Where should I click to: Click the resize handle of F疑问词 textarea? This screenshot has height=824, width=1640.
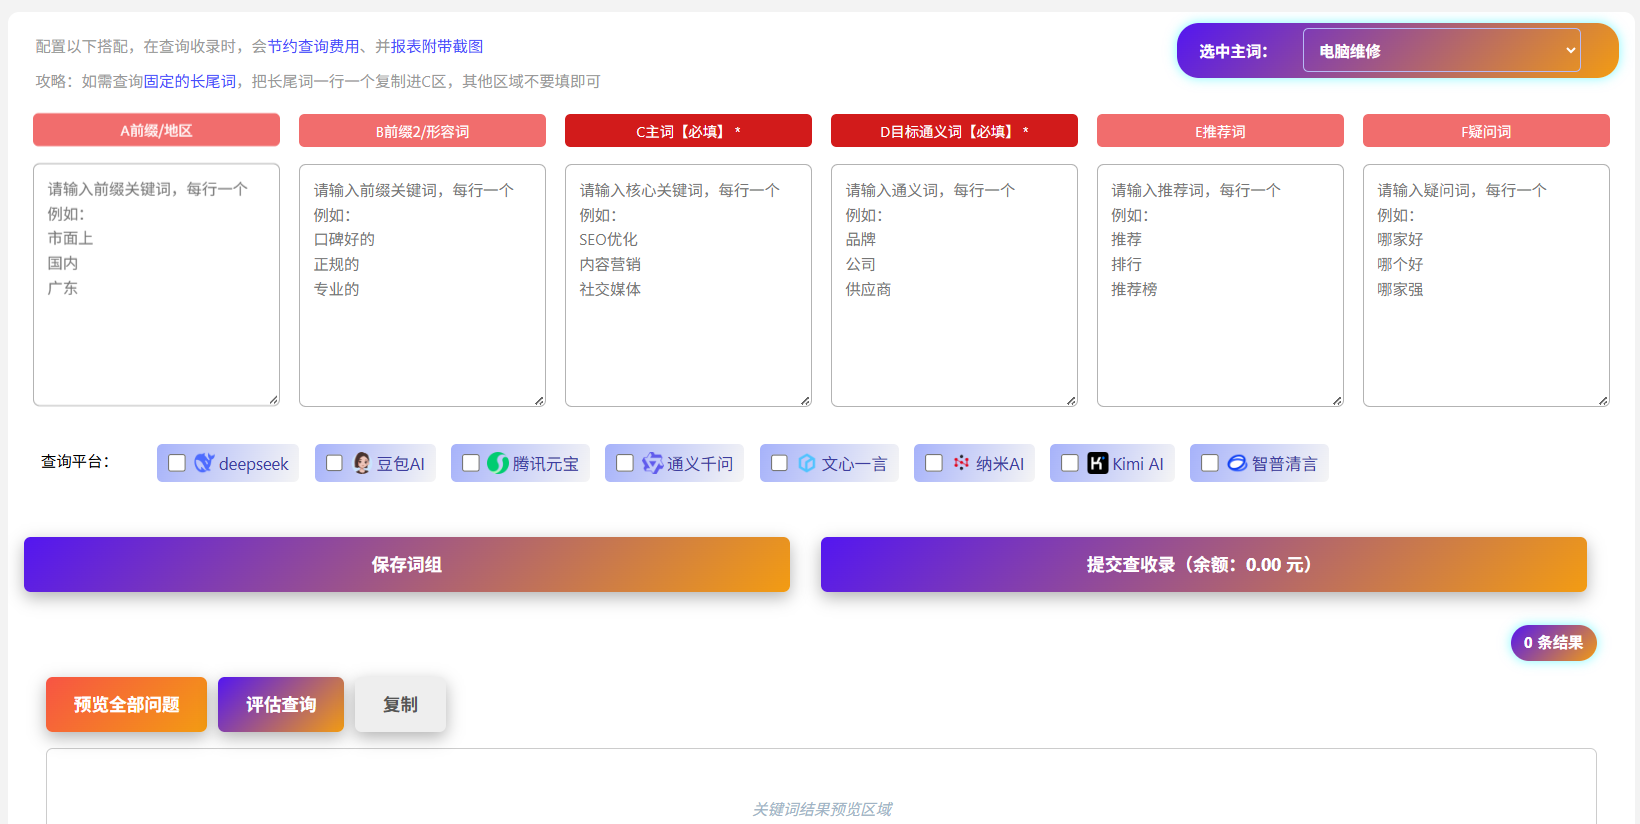pos(1603,400)
